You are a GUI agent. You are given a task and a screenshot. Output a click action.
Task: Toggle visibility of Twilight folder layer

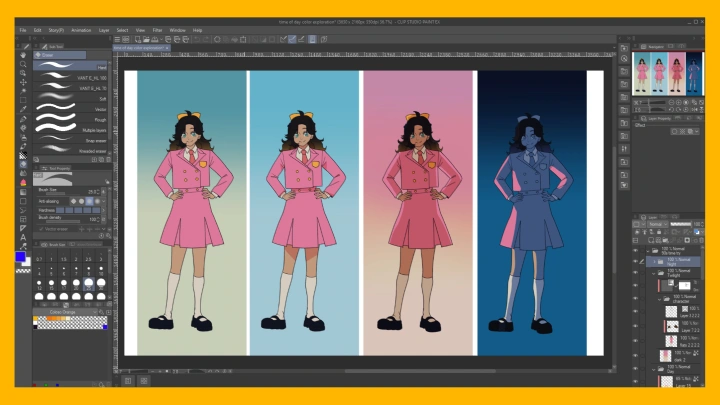[x=636, y=273]
